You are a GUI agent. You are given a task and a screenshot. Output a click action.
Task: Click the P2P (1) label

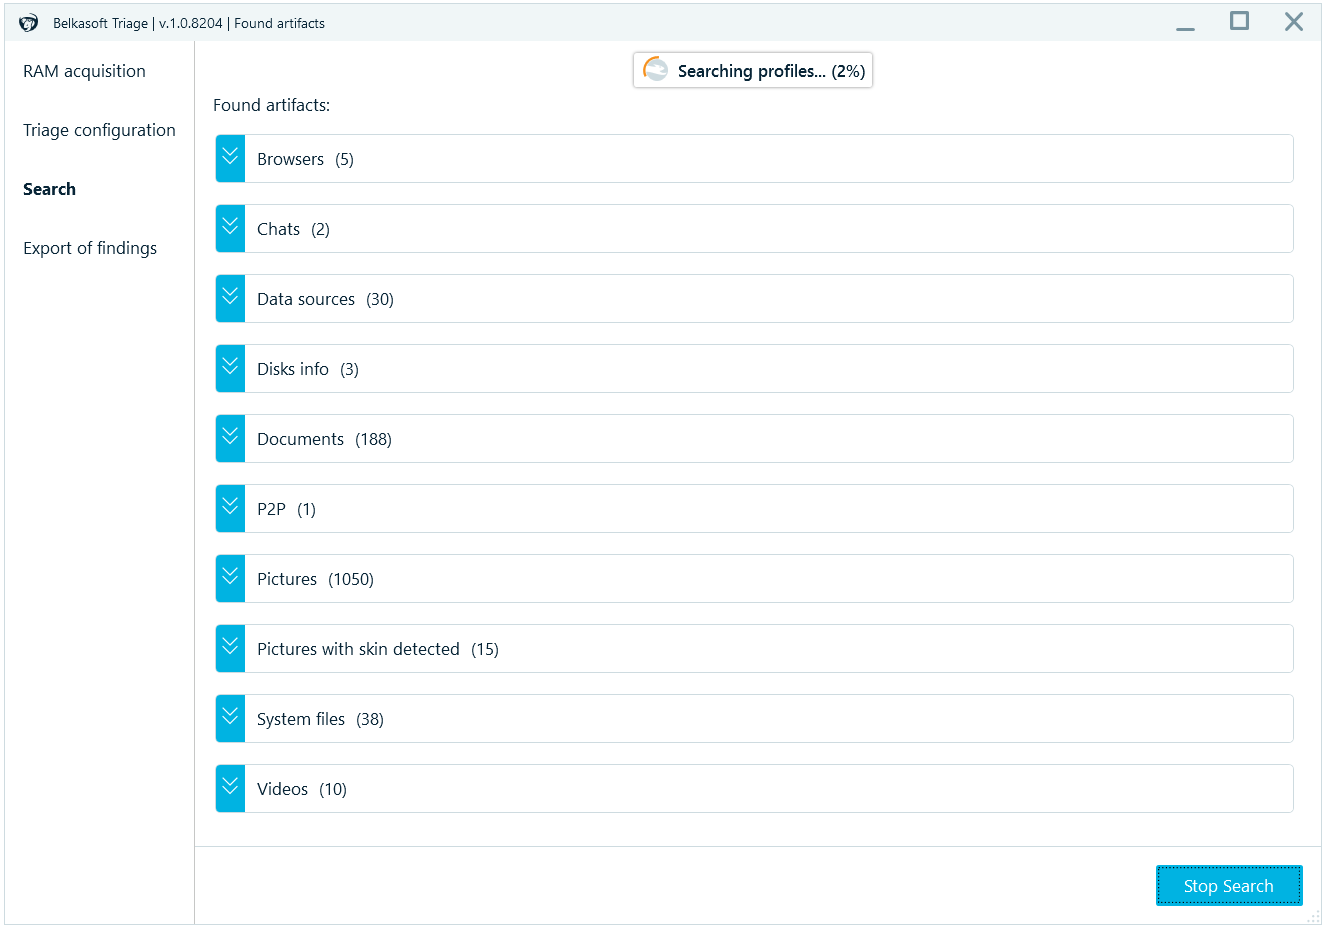click(x=286, y=509)
